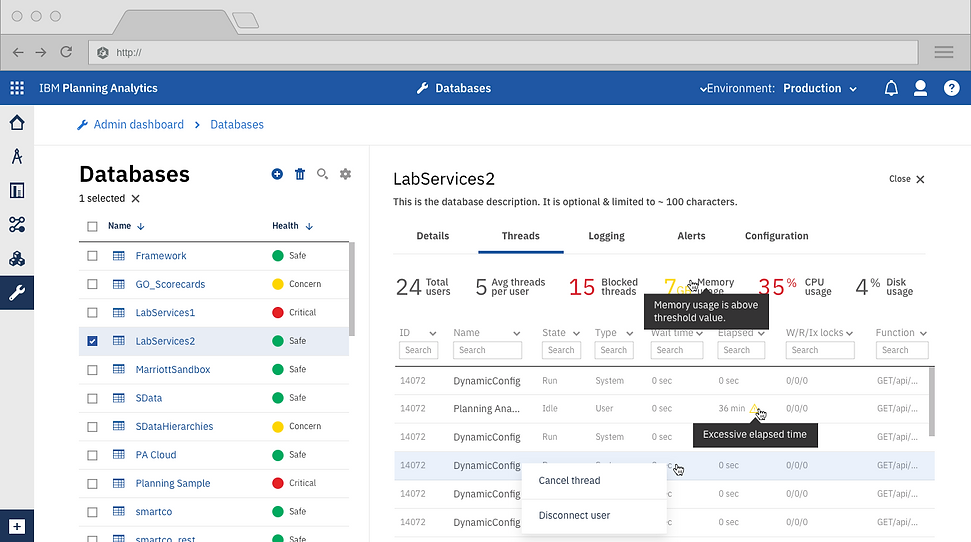Choose Cancel thread from context menu
This screenshot has height=542, width=971.
pos(594,481)
